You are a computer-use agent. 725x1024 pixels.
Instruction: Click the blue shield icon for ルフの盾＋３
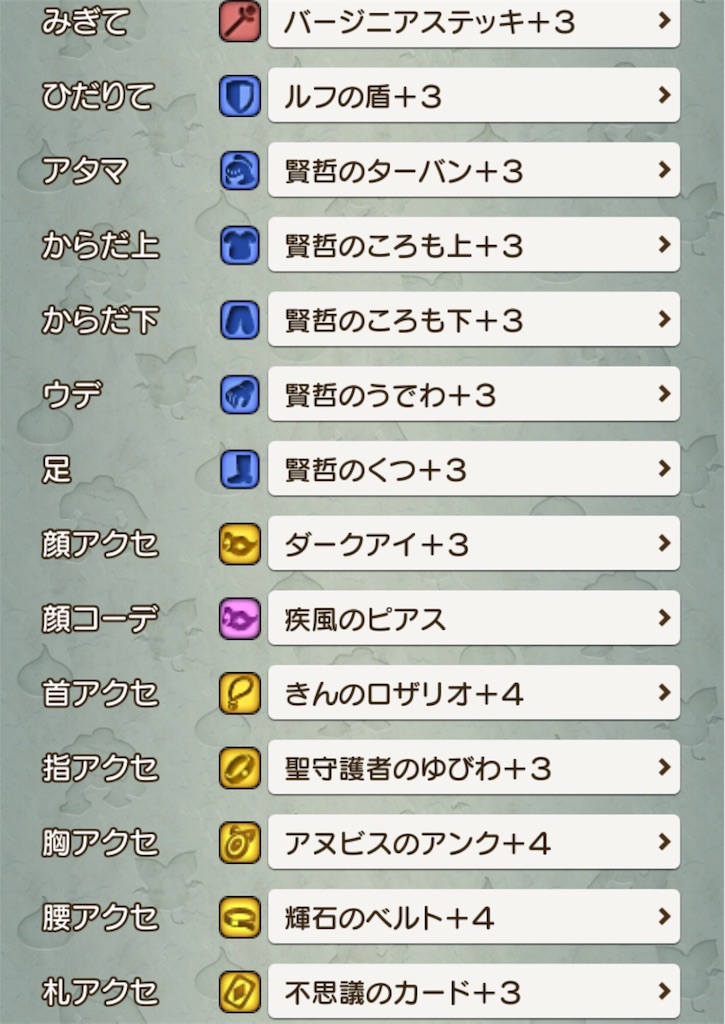click(239, 96)
